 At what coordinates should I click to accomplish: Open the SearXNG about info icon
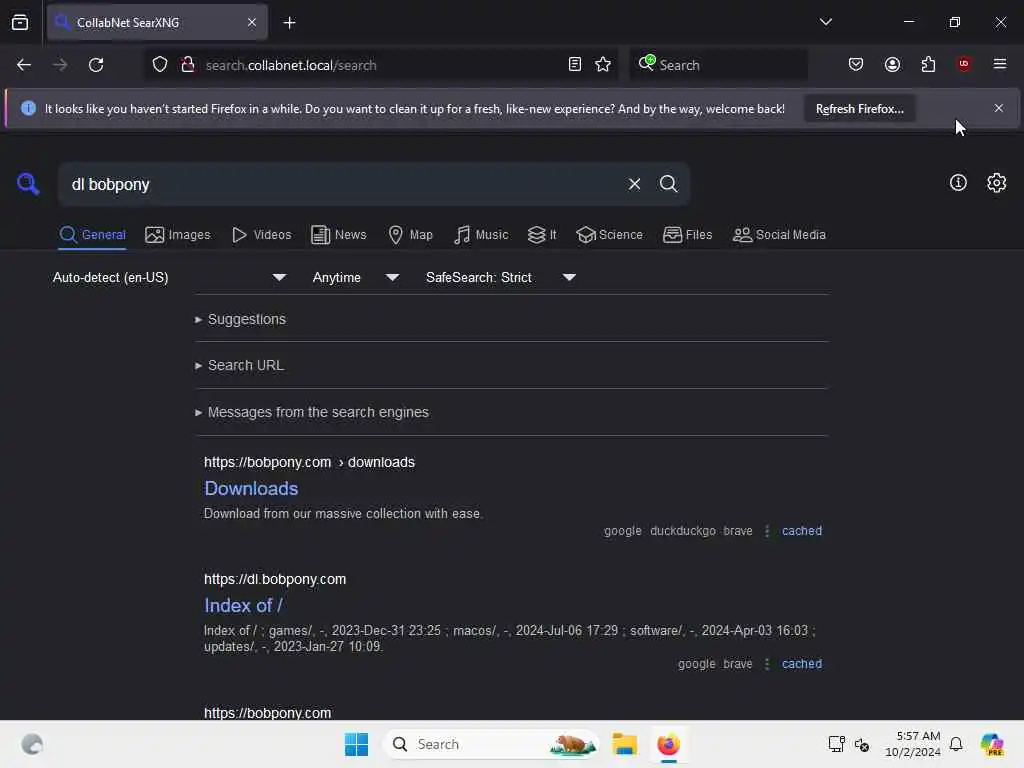click(x=958, y=183)
